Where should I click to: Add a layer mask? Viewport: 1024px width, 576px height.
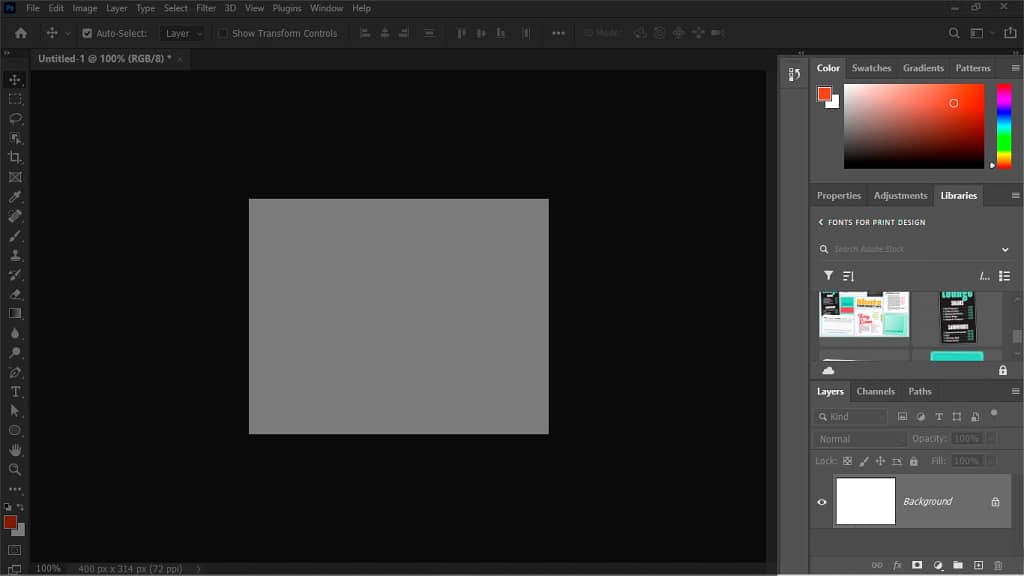click(x=917, y=565)
